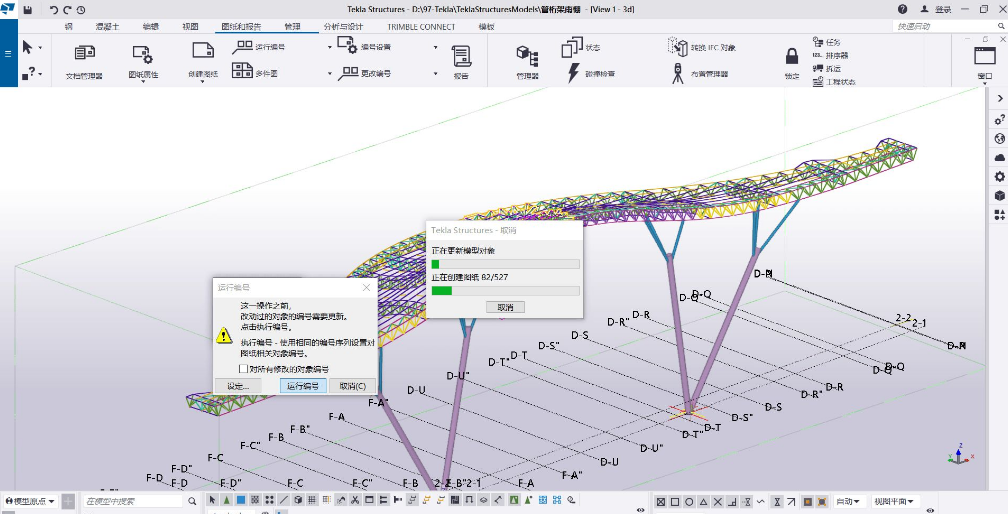Click the 正在创建图纸 progress bar

coord(505,290)
